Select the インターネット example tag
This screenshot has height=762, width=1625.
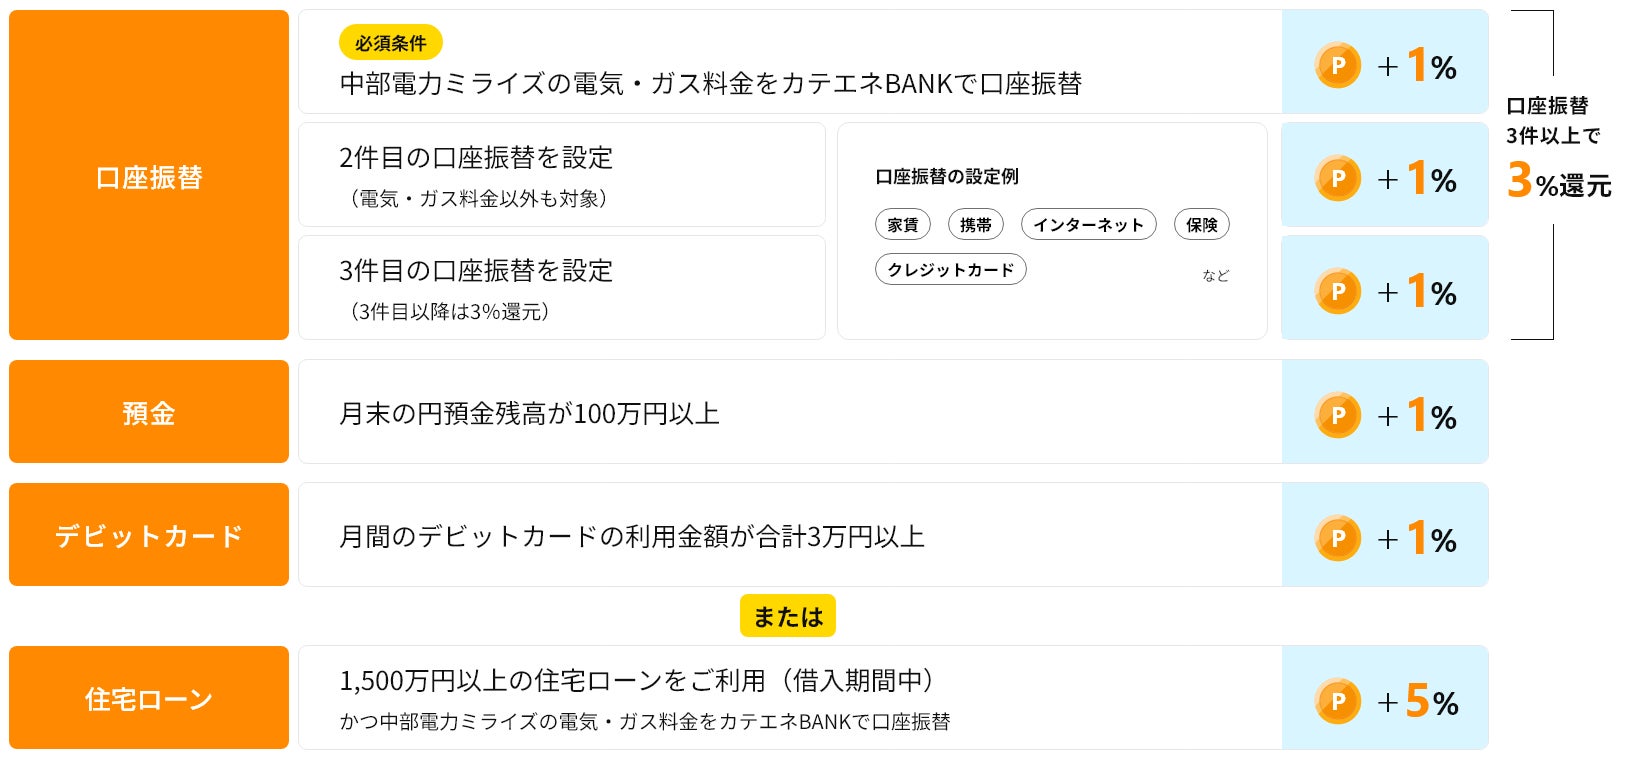1088,225
